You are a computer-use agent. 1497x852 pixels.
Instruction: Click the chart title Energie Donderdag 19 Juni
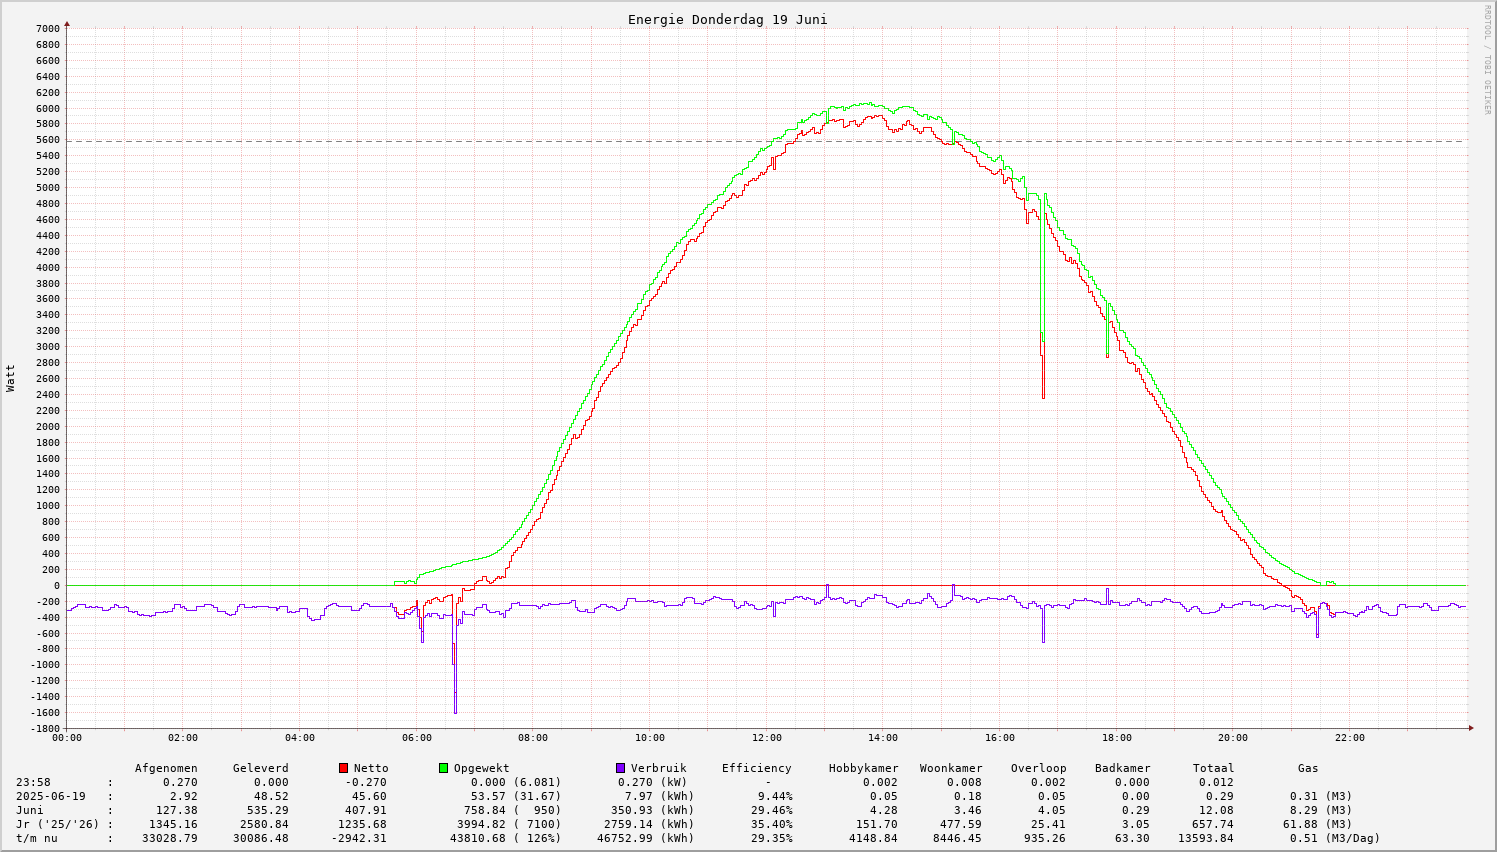click(x=727, y=19)
